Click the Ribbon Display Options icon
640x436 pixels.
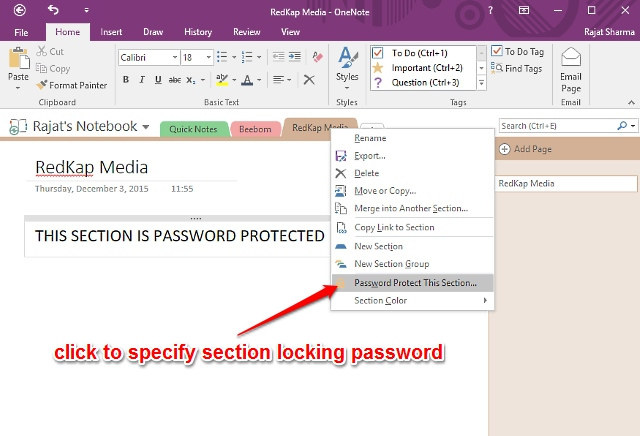pyautogui.click(x=524, y=10)
